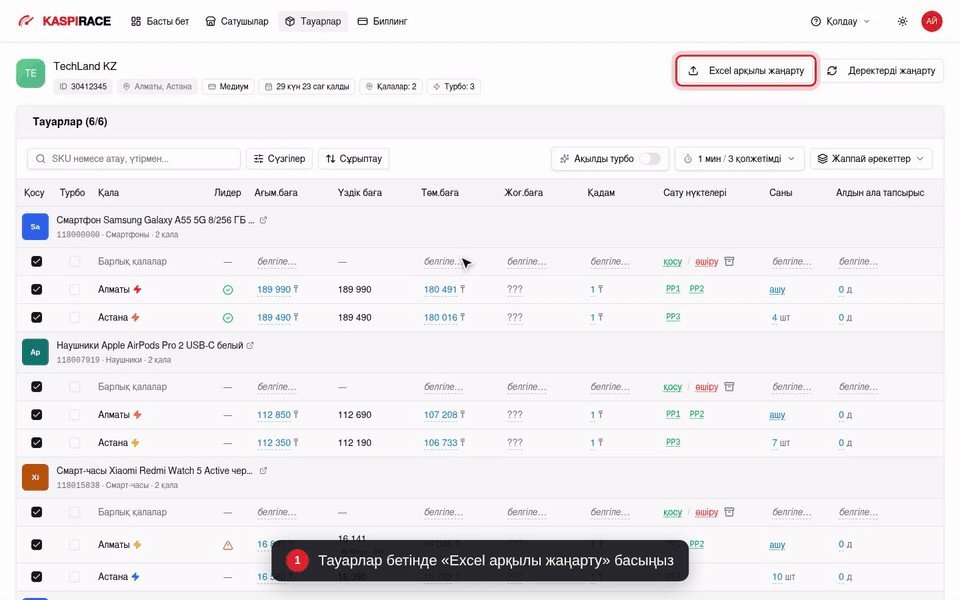Image resolution: width=960 pixels, height=600 pixels.
Task: Open the Жаппай әрекеттер bulk actions dropdown
Action: tap(871, 159)
